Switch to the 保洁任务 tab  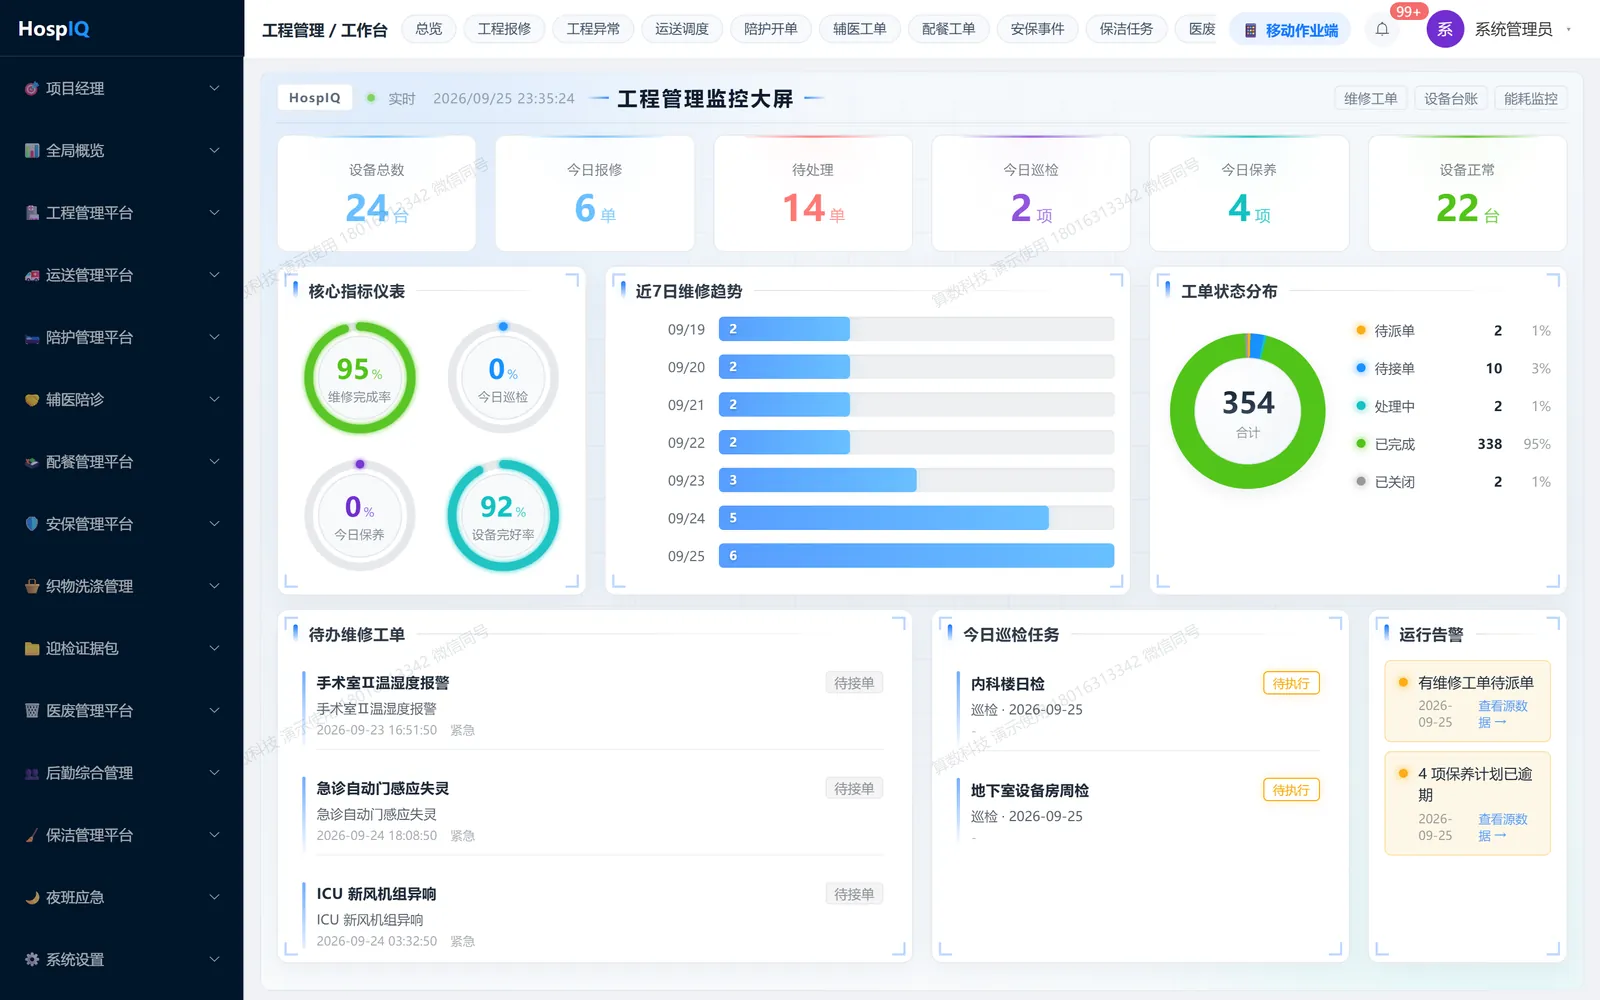pyautogui.click(x=1126, y=29)
